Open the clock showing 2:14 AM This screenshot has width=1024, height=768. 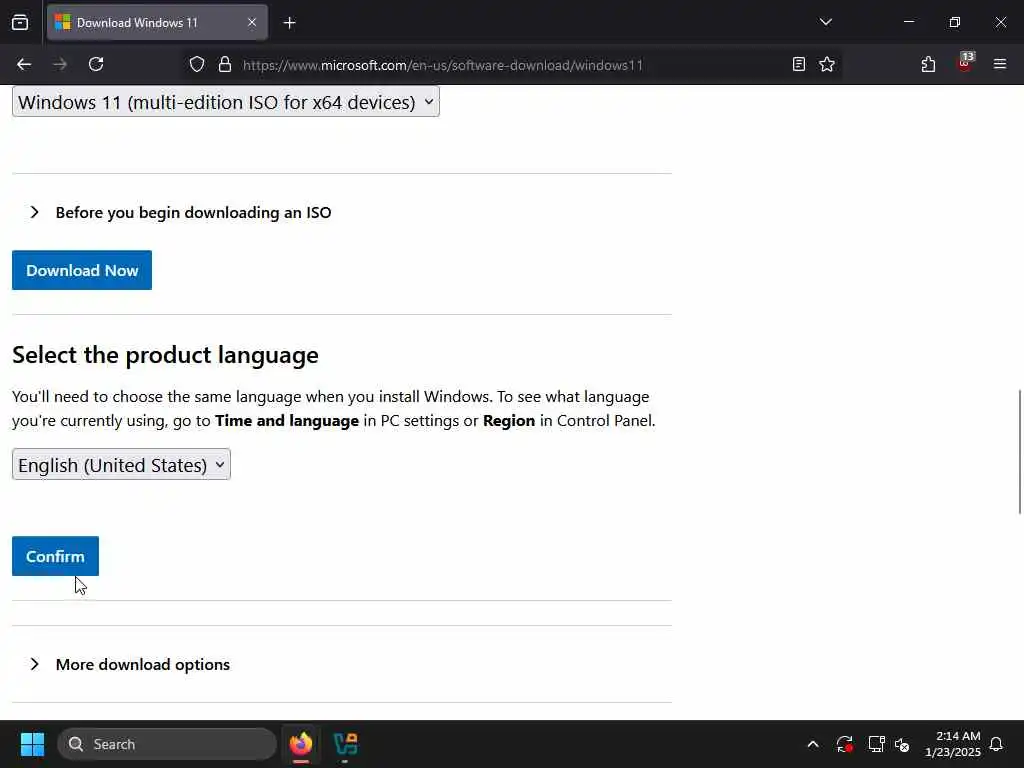pos(952,744)
